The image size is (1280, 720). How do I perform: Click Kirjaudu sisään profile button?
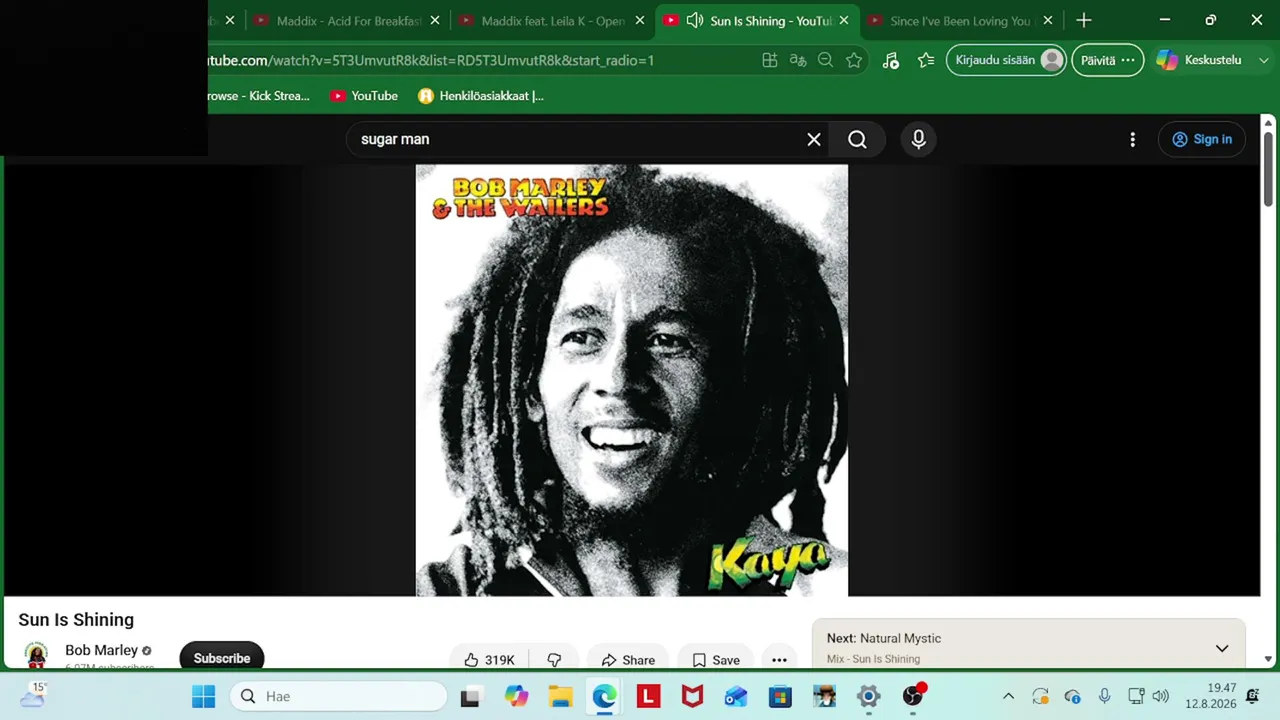tap(1006, 60)
